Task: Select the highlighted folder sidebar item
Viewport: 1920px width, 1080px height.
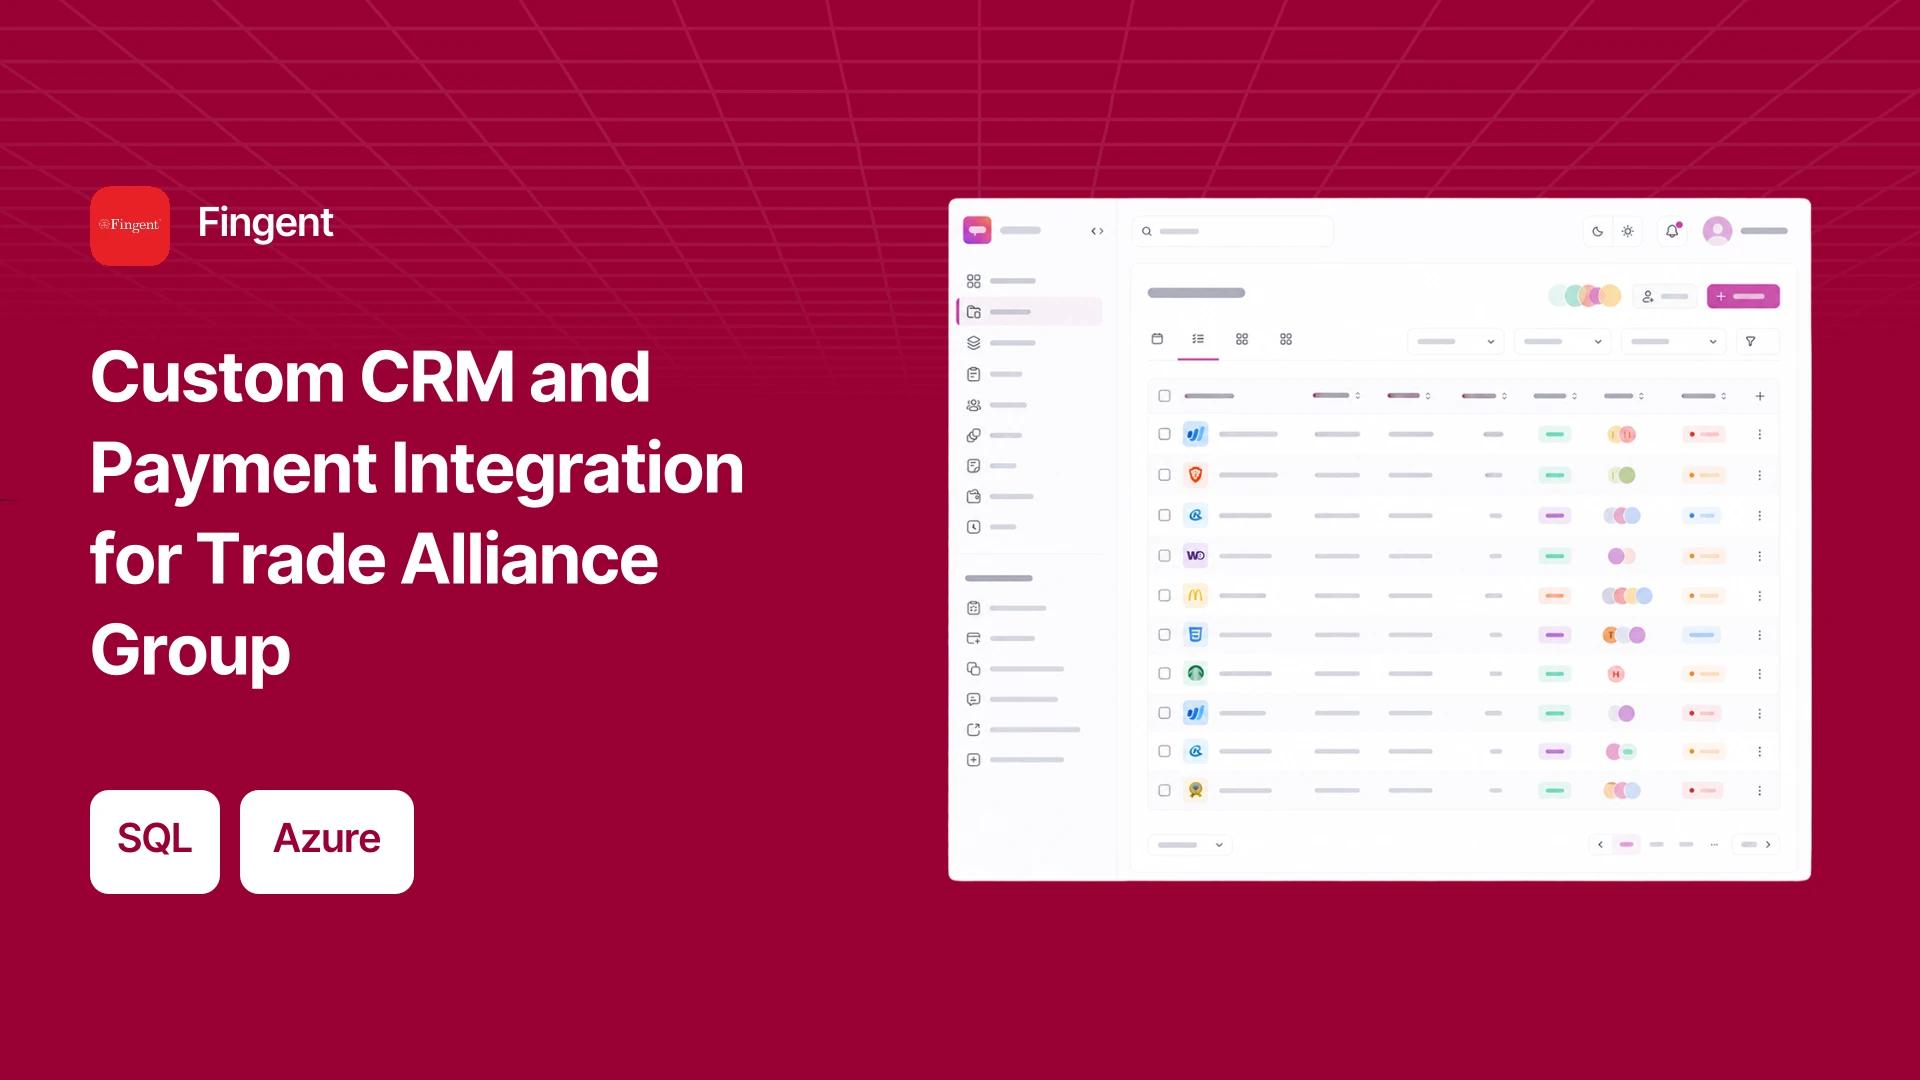Action: pos(1030,312)
